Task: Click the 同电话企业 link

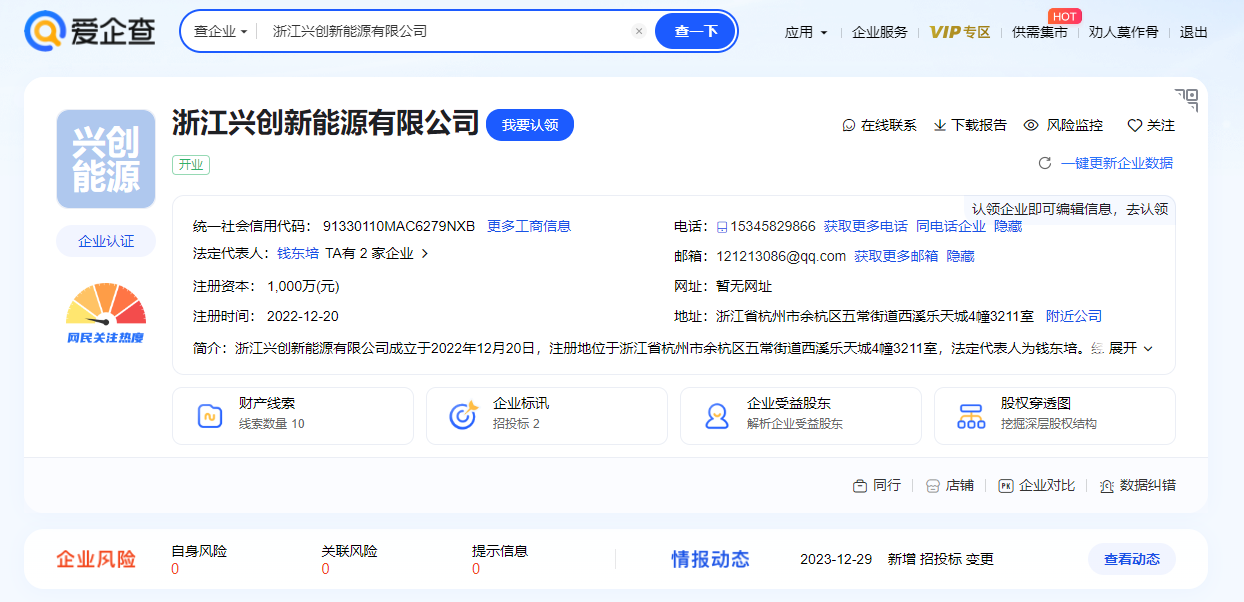Action: (x=951, y=226)
